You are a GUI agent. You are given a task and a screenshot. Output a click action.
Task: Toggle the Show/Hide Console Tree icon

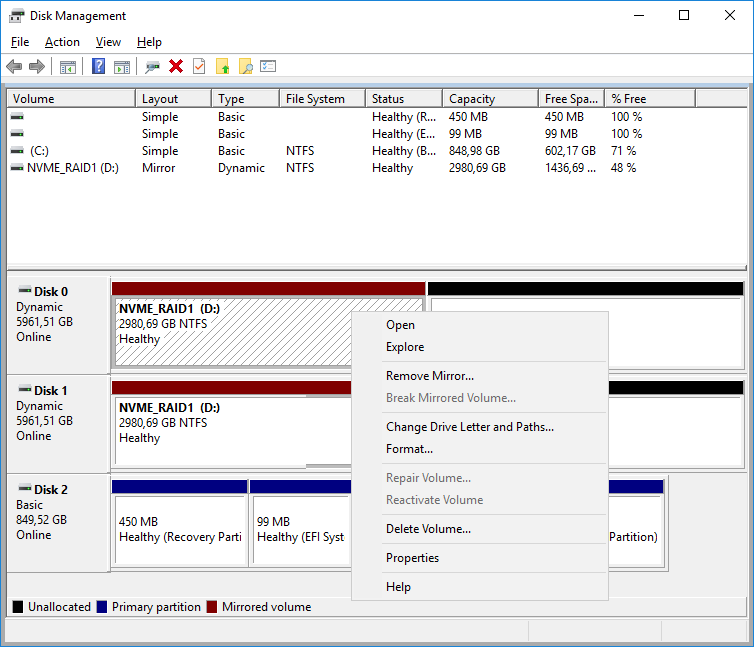tap(68, 67)
